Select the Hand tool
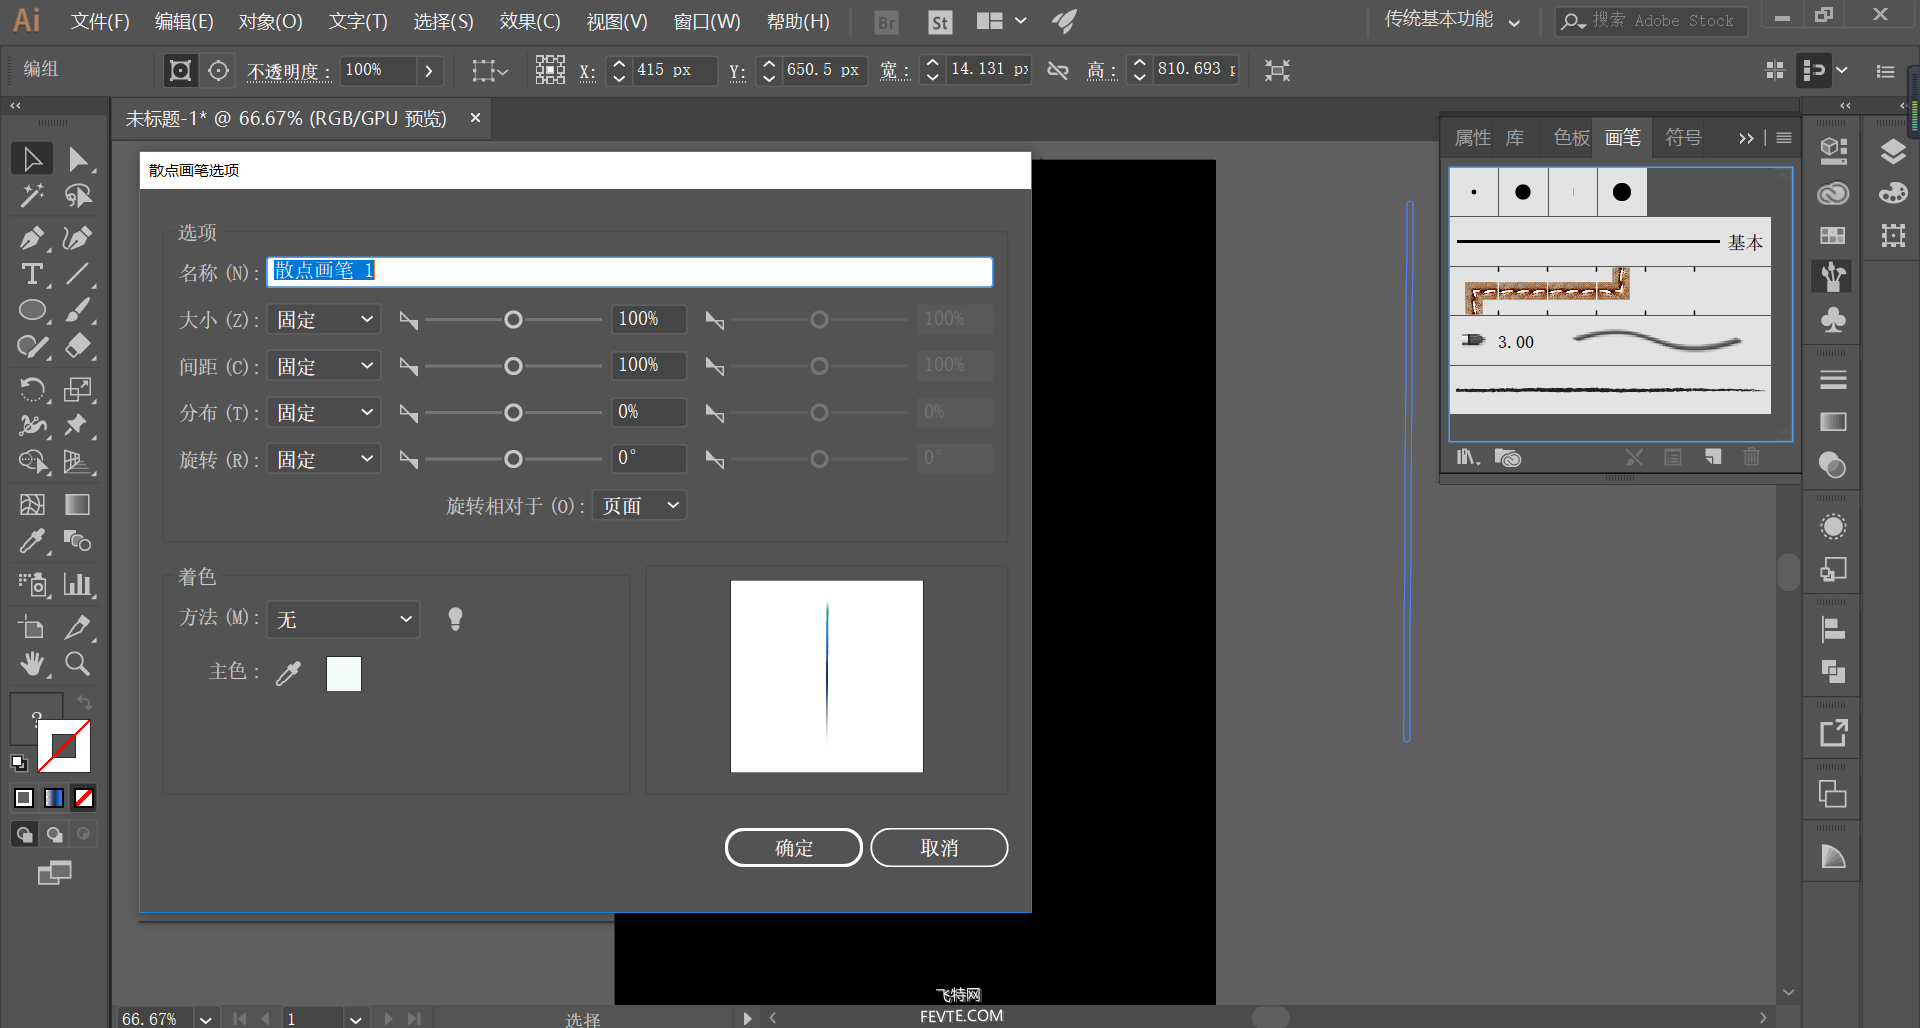The image size is (1920, 1028). point(32,664)
